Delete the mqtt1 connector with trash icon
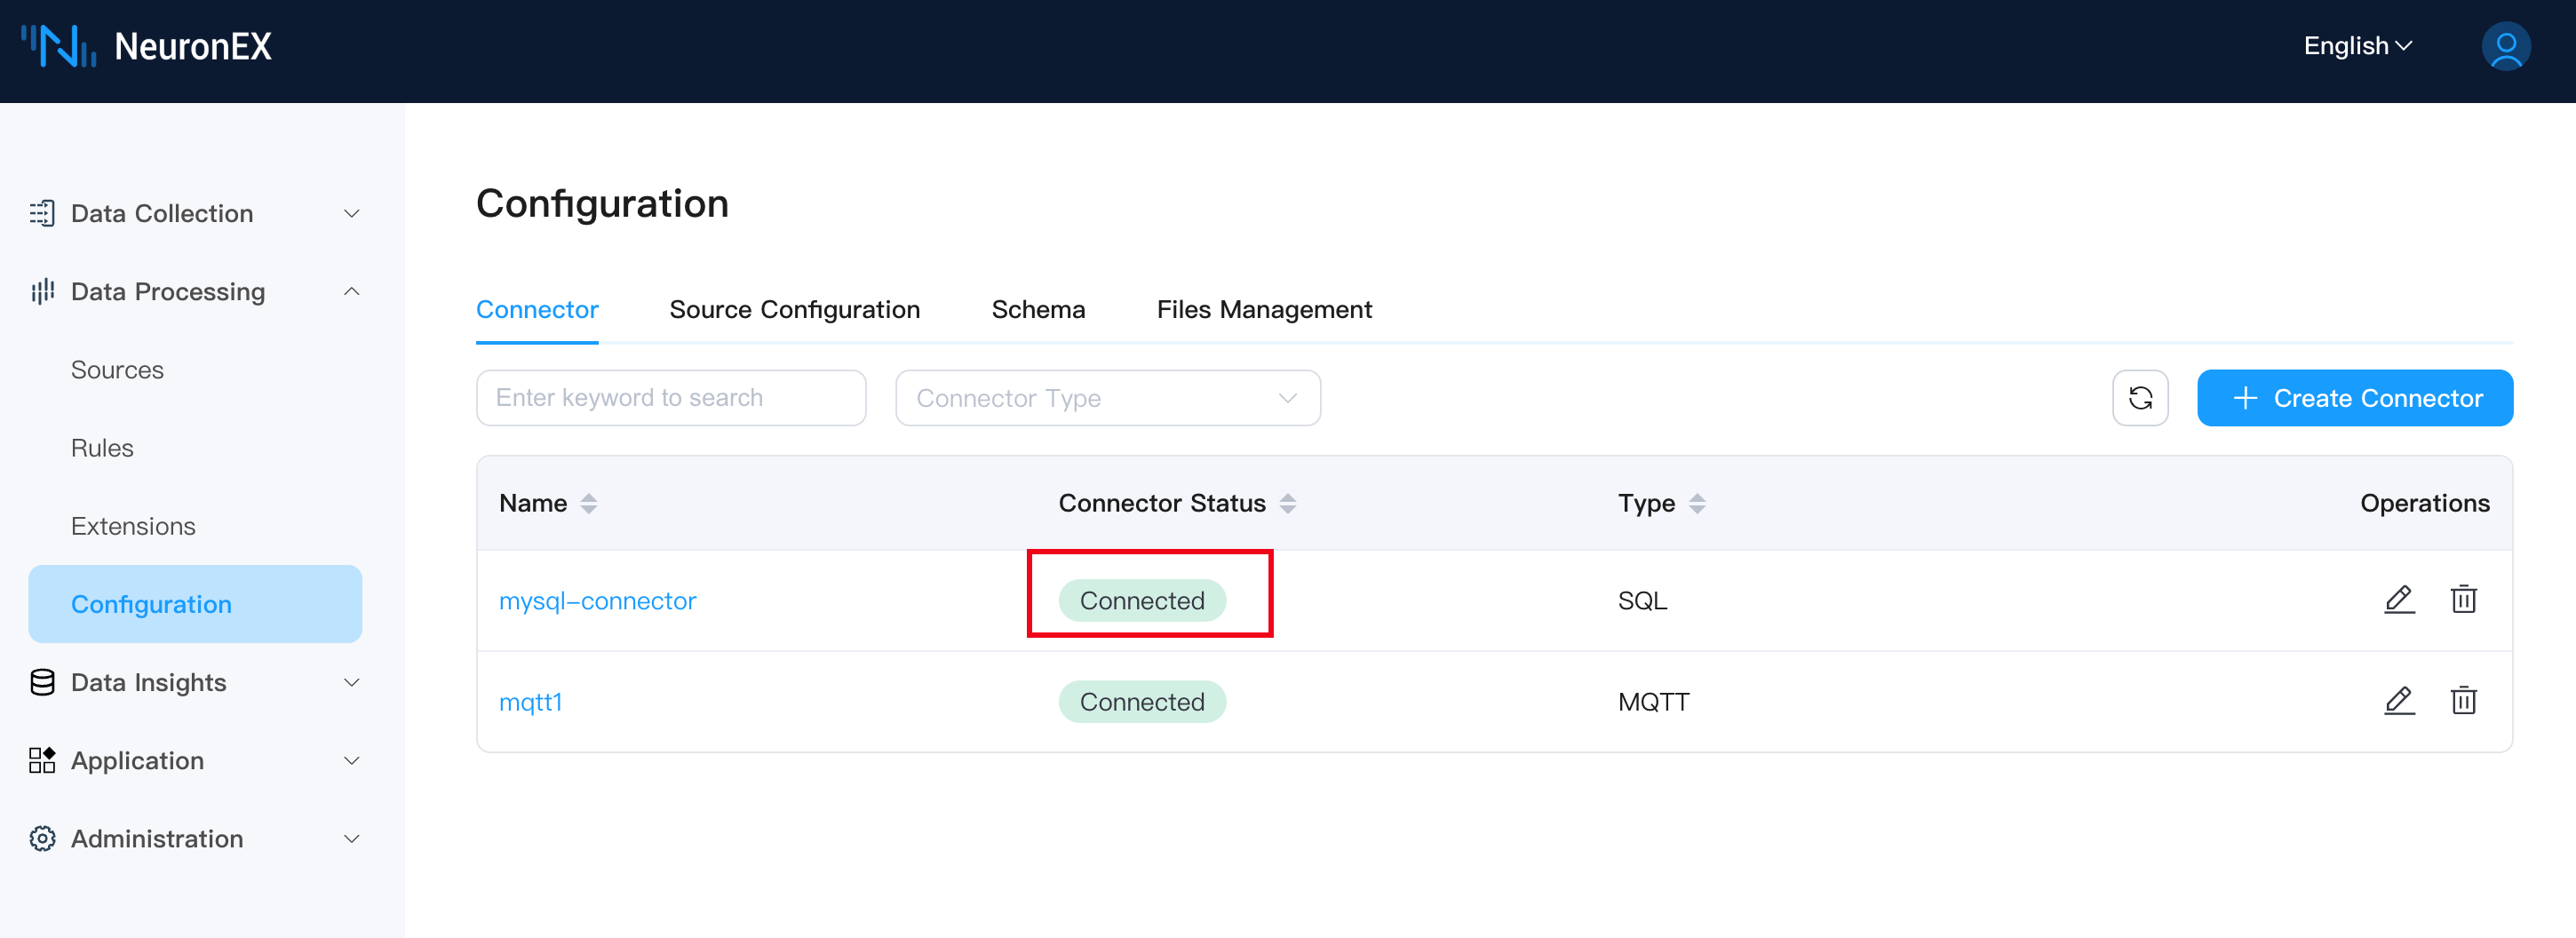This screenshot has height=938, width=2576. pos(2464,701)
